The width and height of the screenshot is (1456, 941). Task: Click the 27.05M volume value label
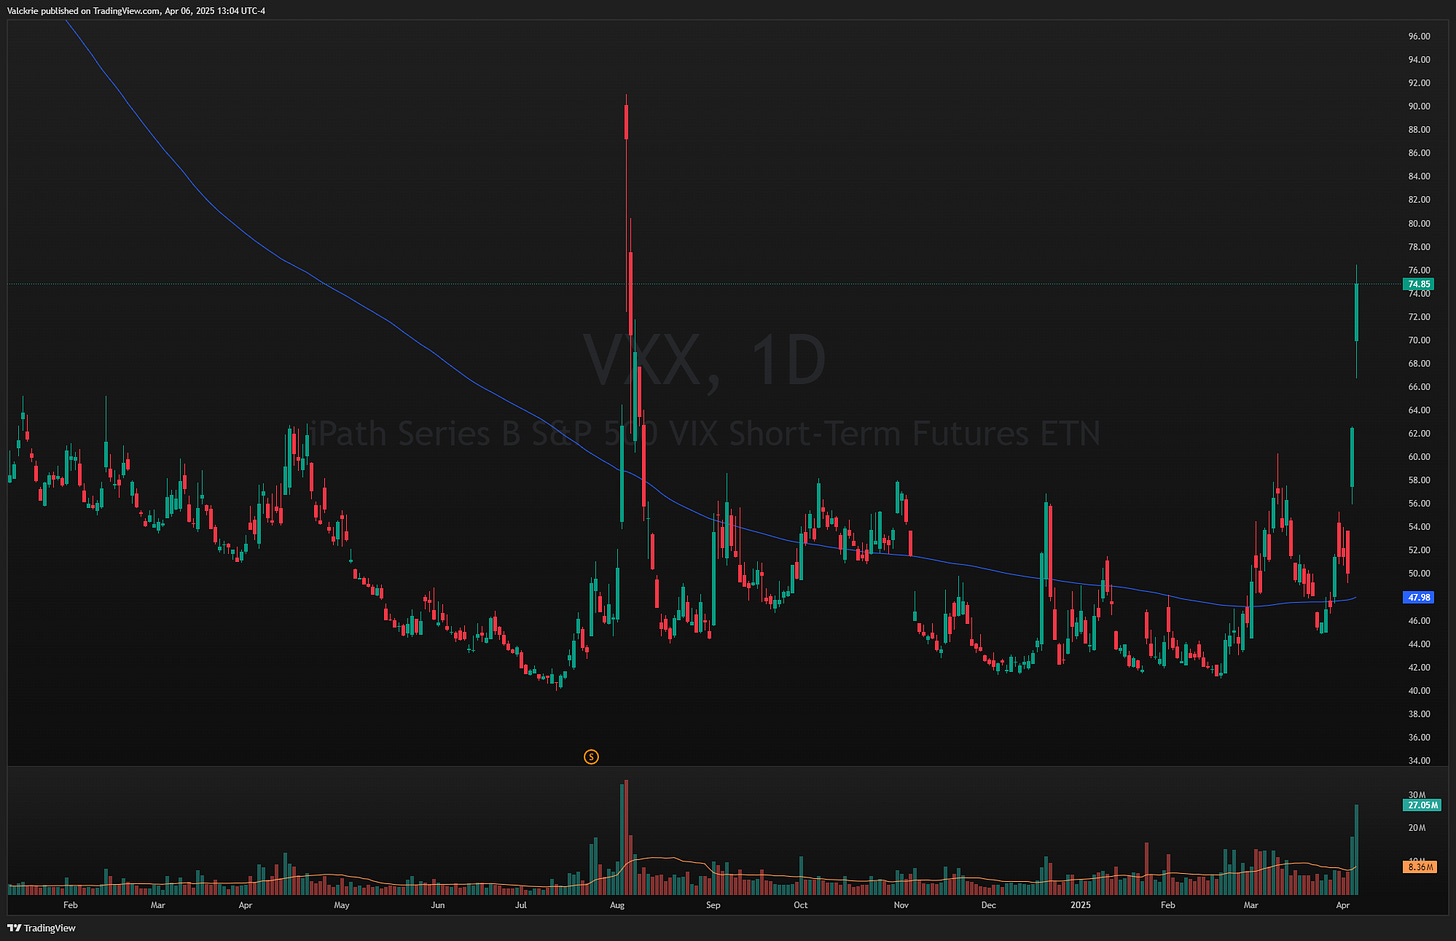click(x=1422, y=805)
